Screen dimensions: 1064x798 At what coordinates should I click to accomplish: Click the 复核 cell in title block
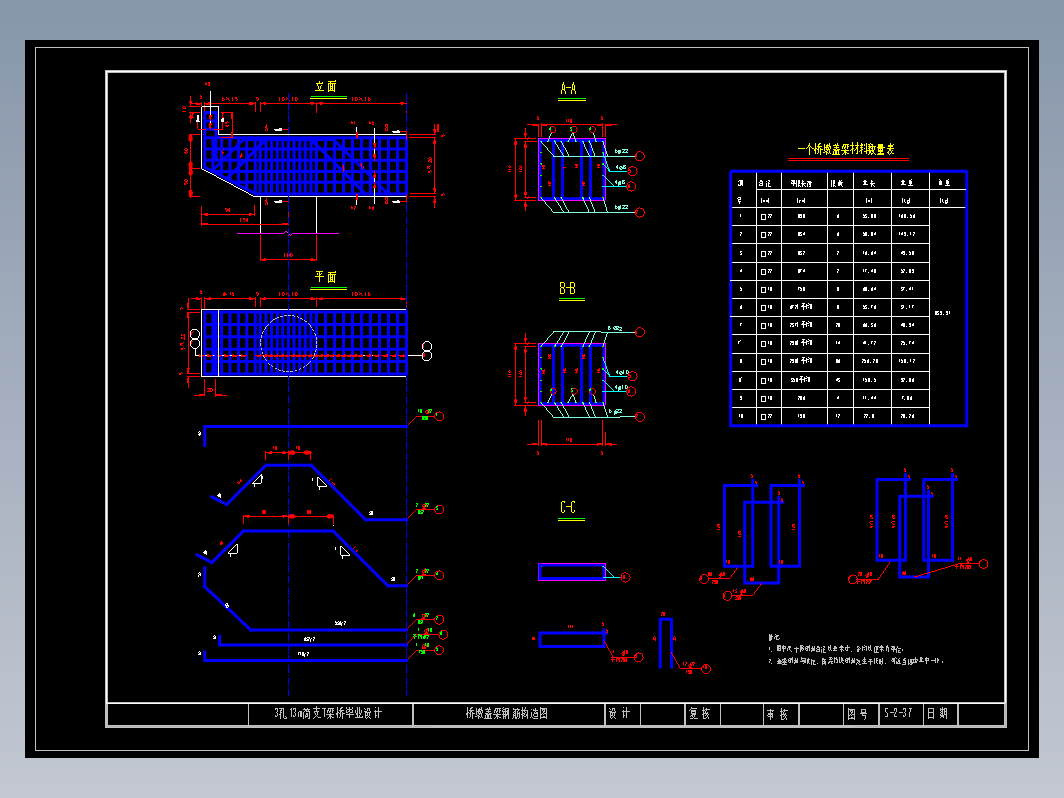point(700,714)
